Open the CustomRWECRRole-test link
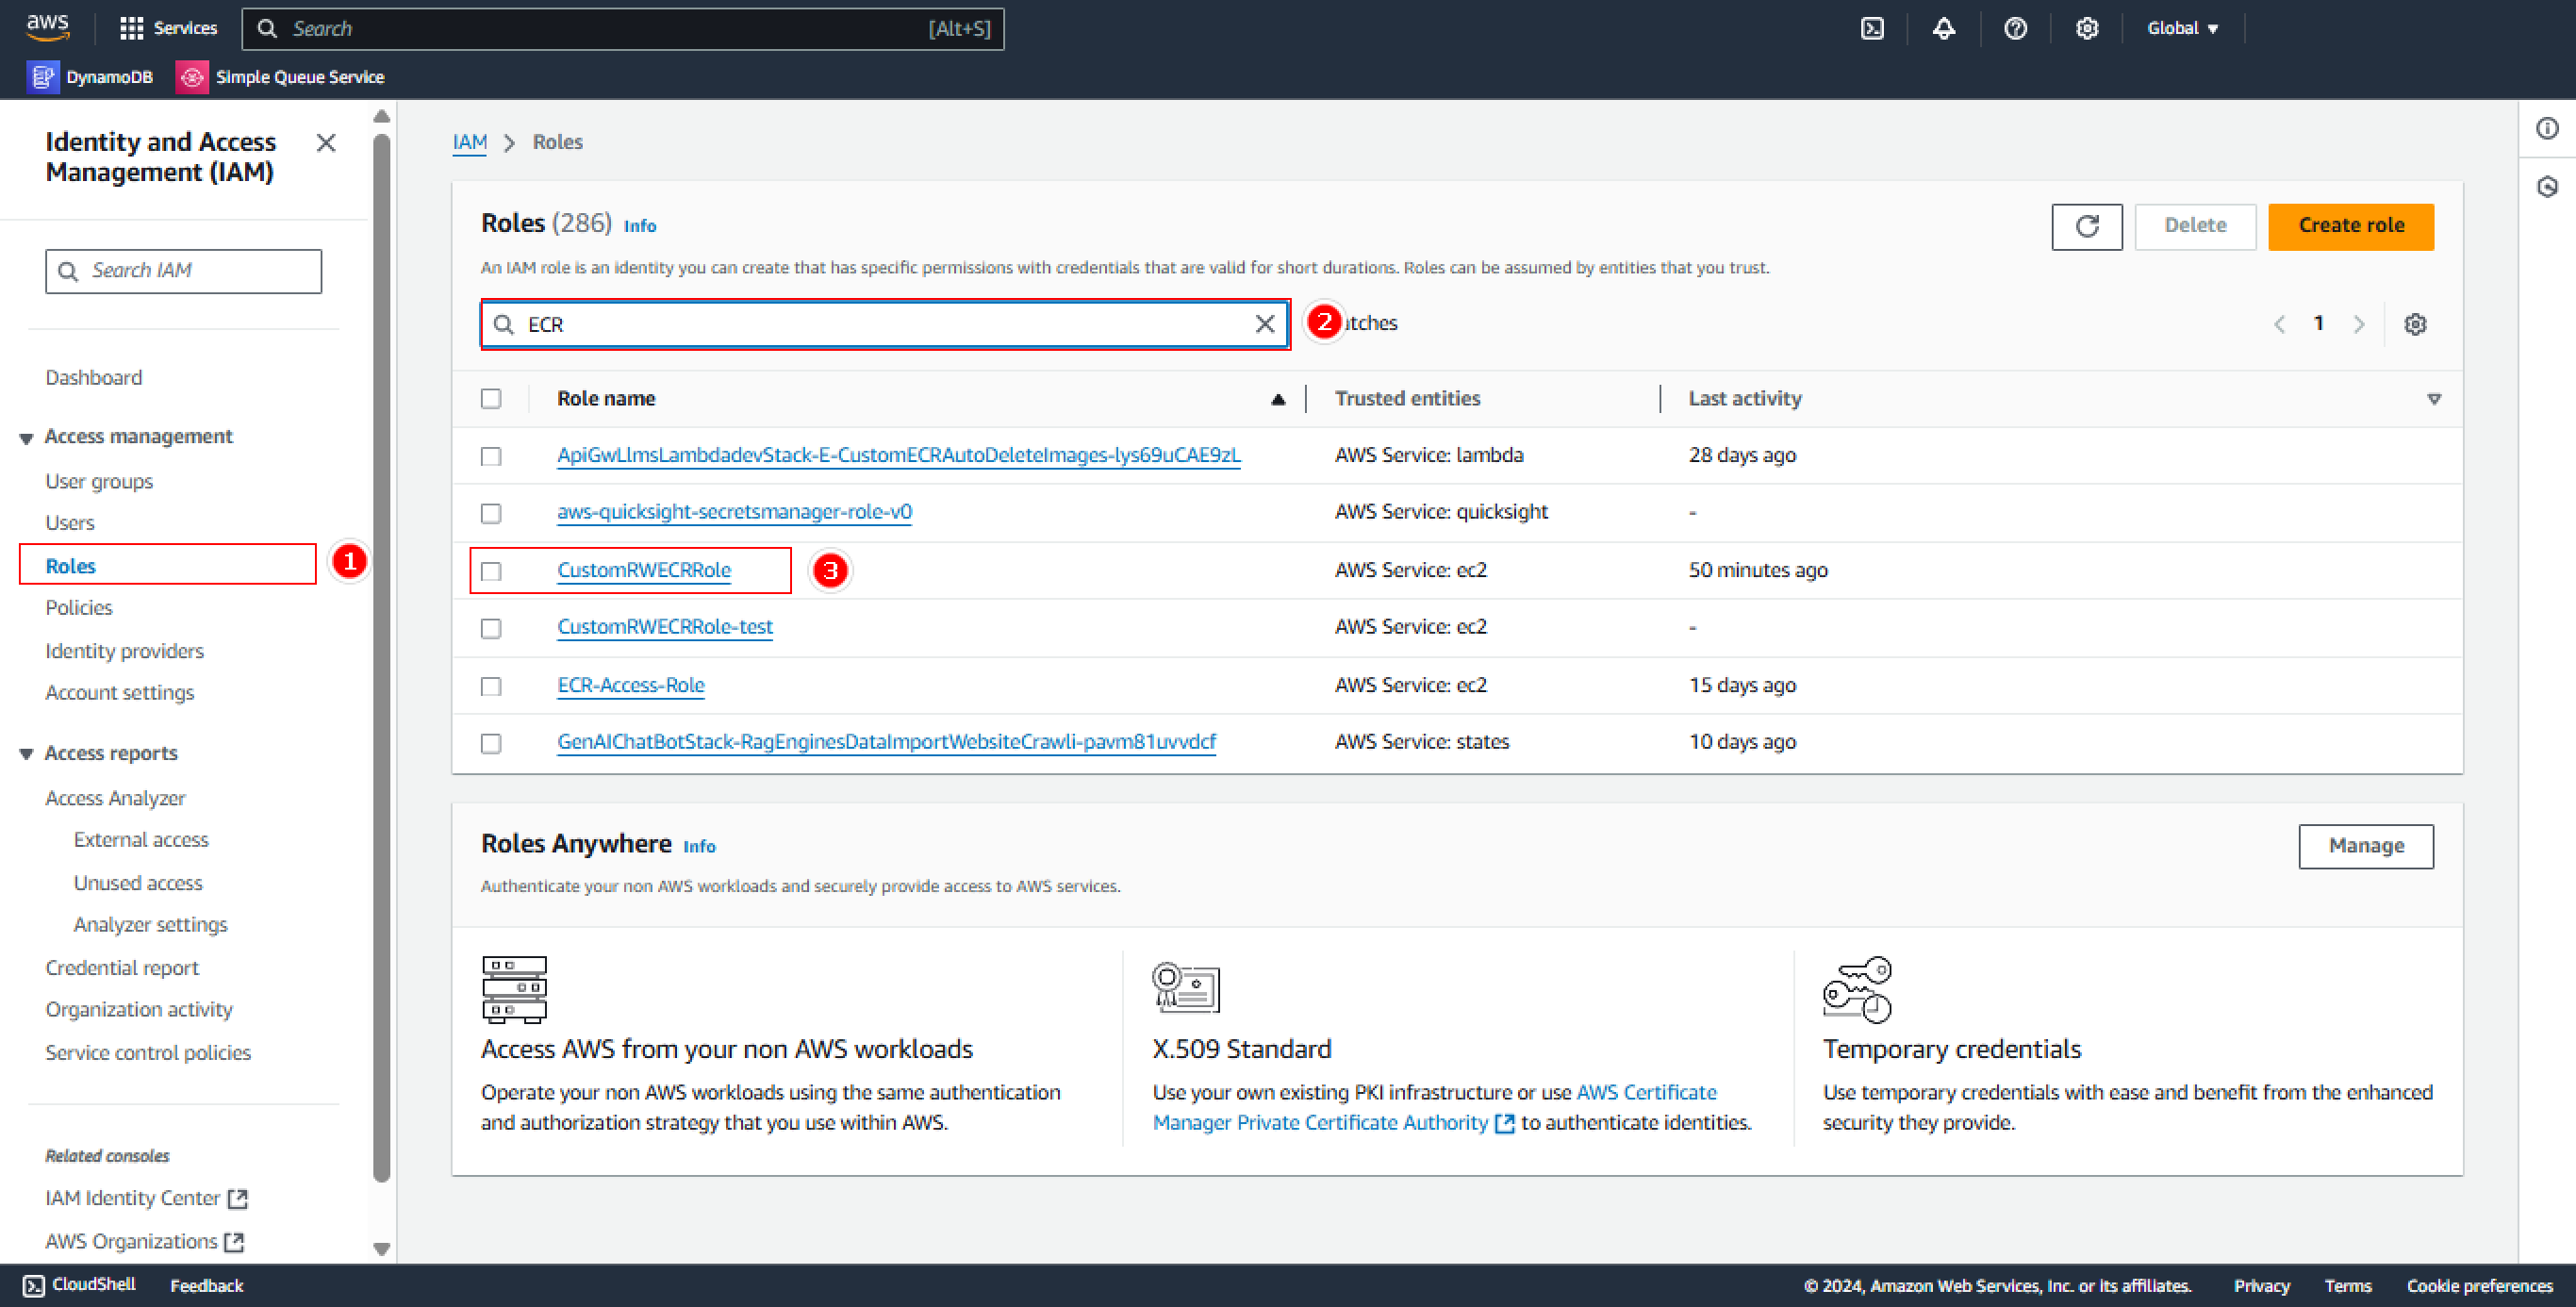 tap(664, 627)
